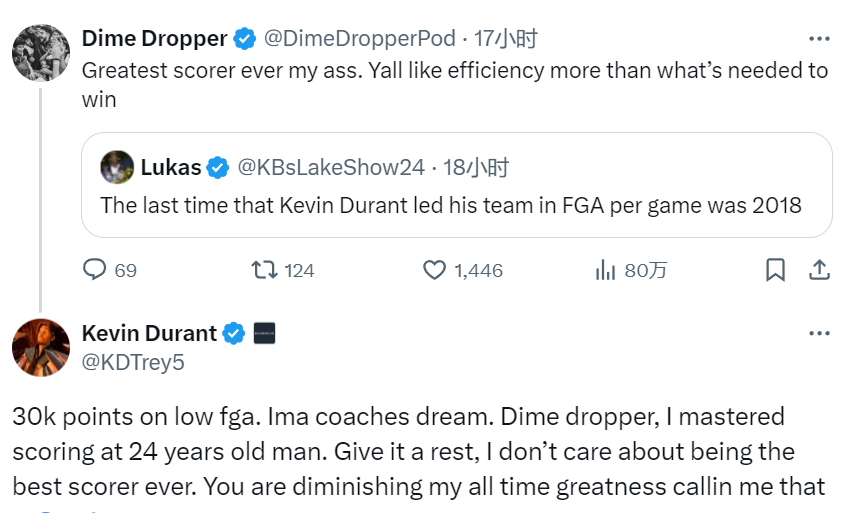Bookmark the Dime Dropper tweet

click(775, 270)
